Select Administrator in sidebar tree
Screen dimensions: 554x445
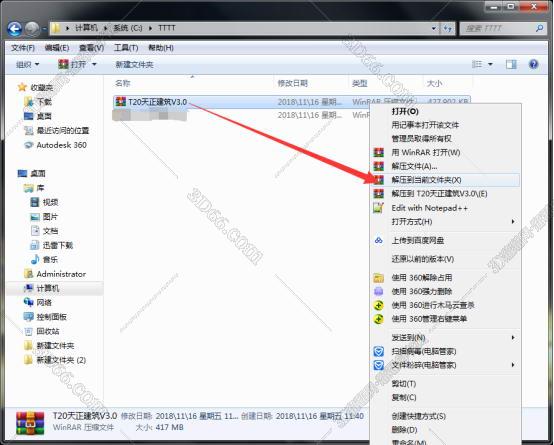[61, 274]
